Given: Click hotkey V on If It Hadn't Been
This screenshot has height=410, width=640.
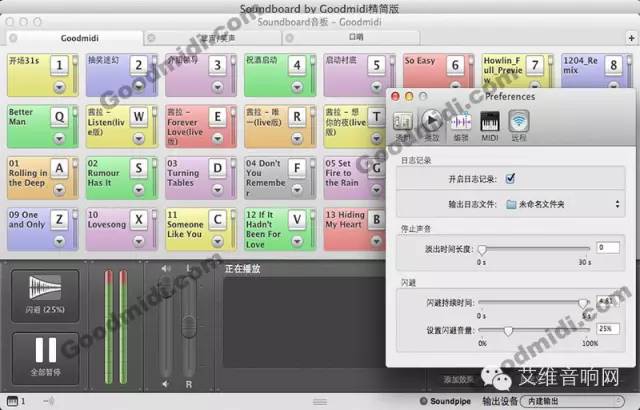Looking at the screenshot, I should point(297,219).
